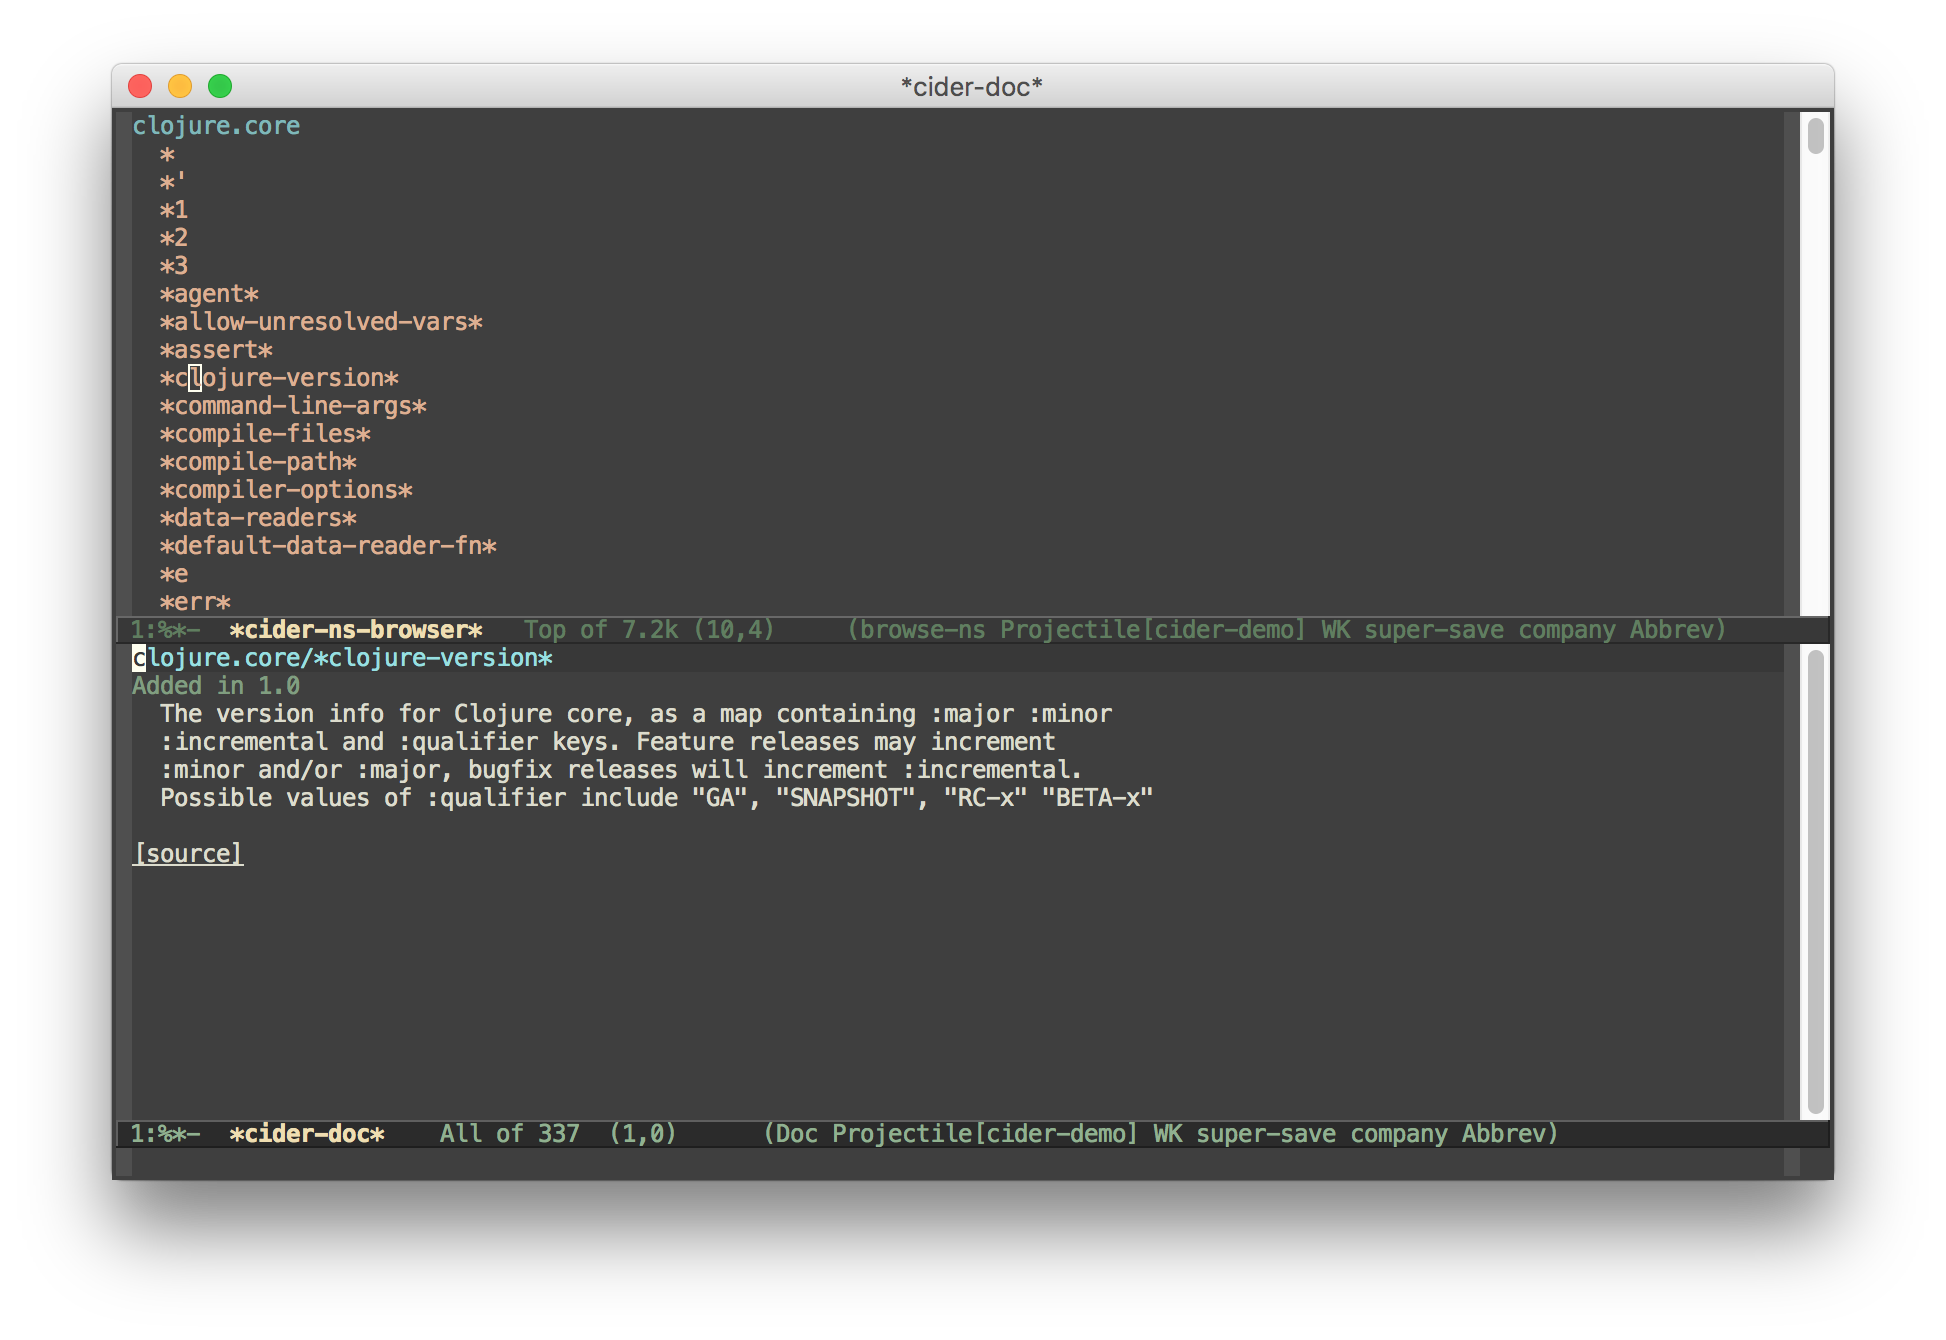Click the Top of 7.2k position indicator

[x=601, y=630]
